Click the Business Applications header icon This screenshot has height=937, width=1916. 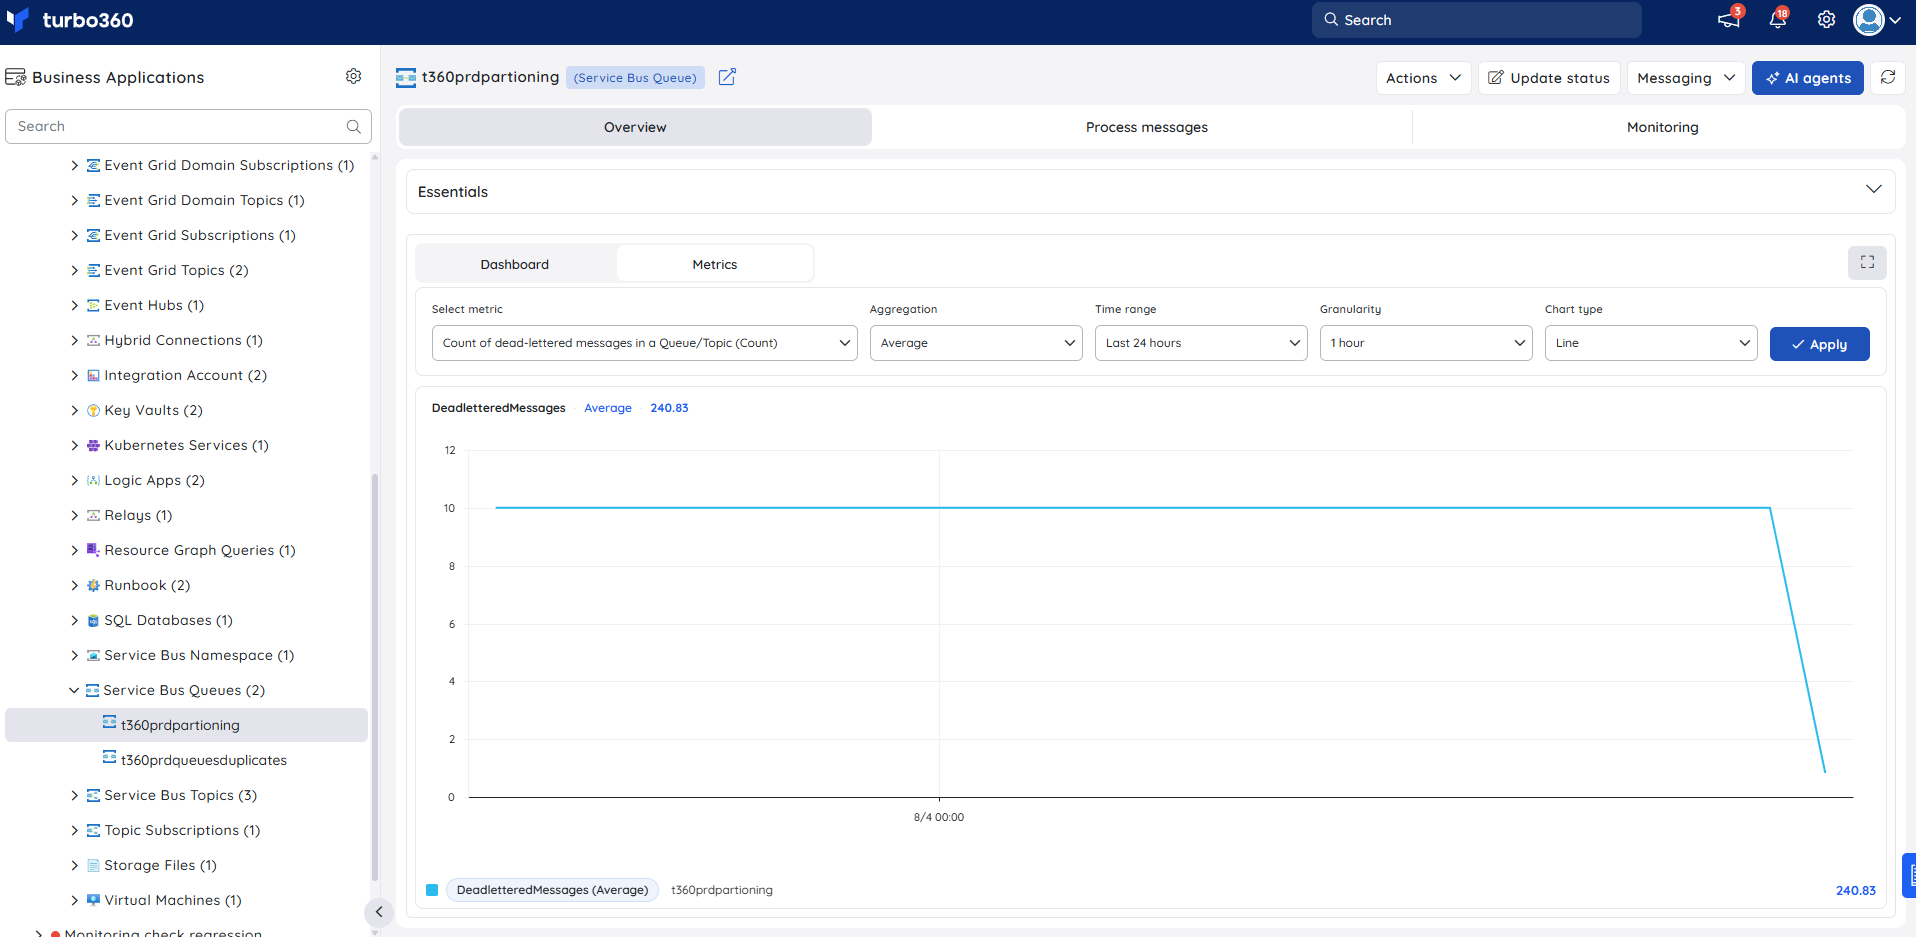pos(16,77)
